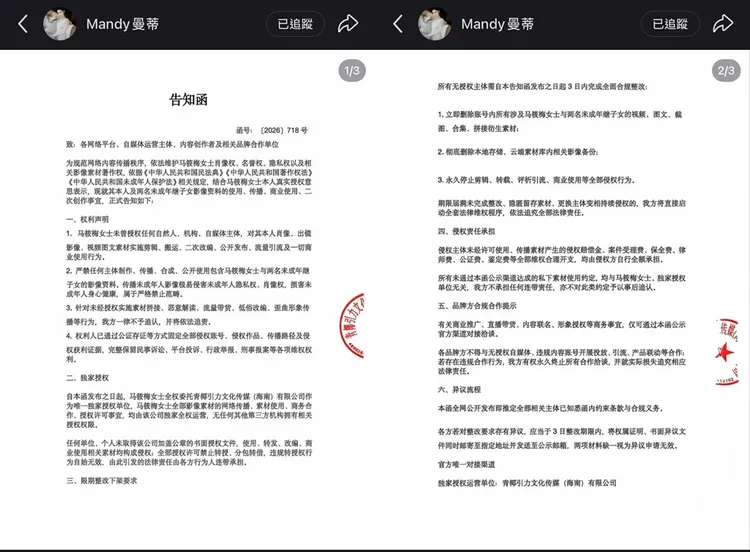Viewport: 750px width, 552px height.
Task: Click item 2. 彻底删除本地存储 on page 2/3
Action: tap(518, 152)
